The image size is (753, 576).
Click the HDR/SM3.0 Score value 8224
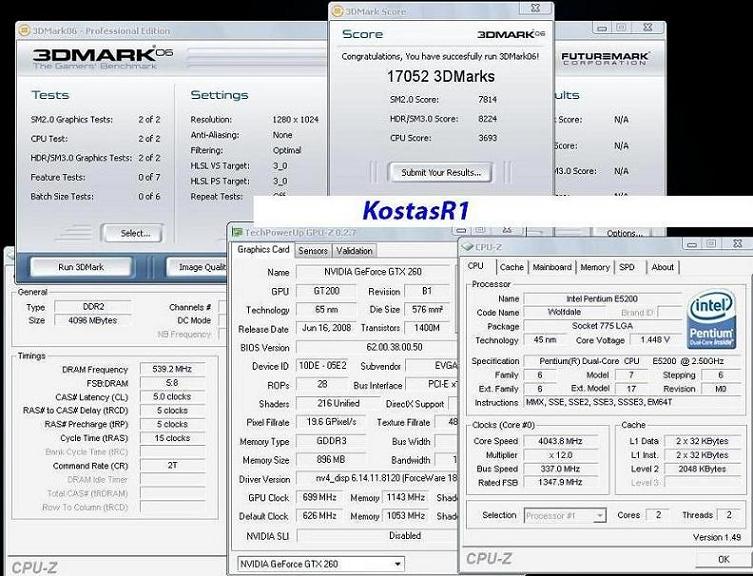click(x=487, y=119)
